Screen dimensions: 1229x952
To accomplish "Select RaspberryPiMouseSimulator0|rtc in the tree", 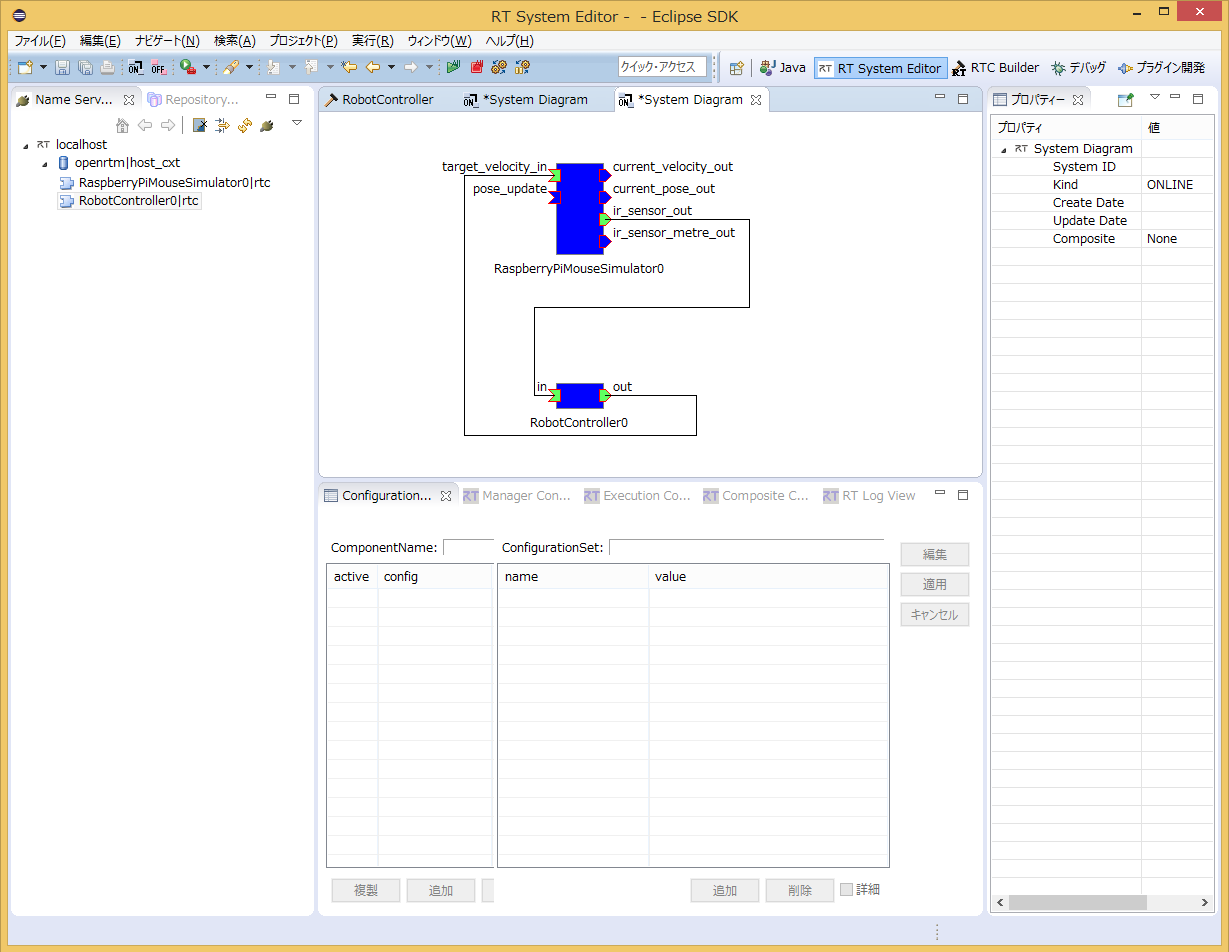I will [x=174, y=183].
